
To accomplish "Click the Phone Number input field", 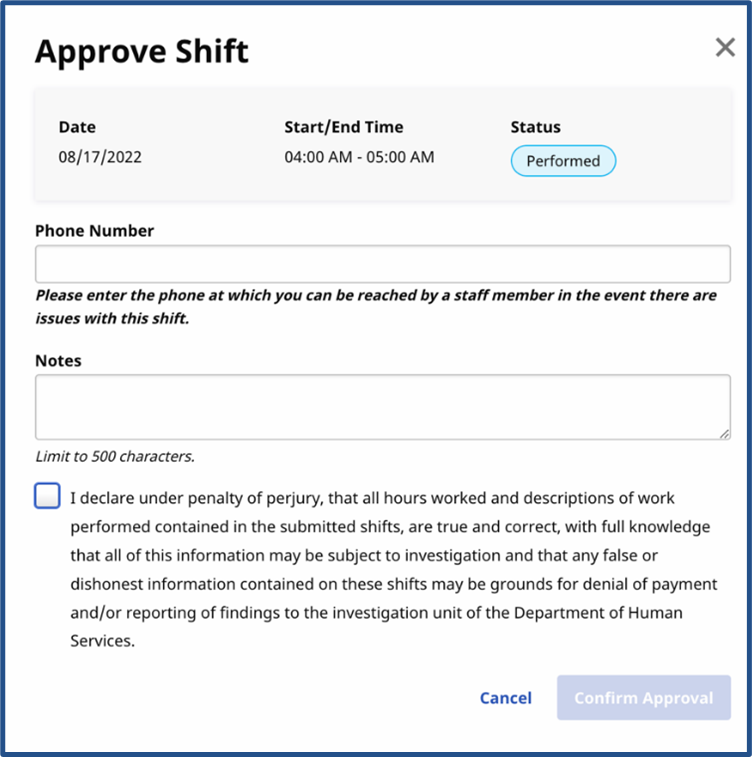I will pyautogui.click(x=382, y=265).
